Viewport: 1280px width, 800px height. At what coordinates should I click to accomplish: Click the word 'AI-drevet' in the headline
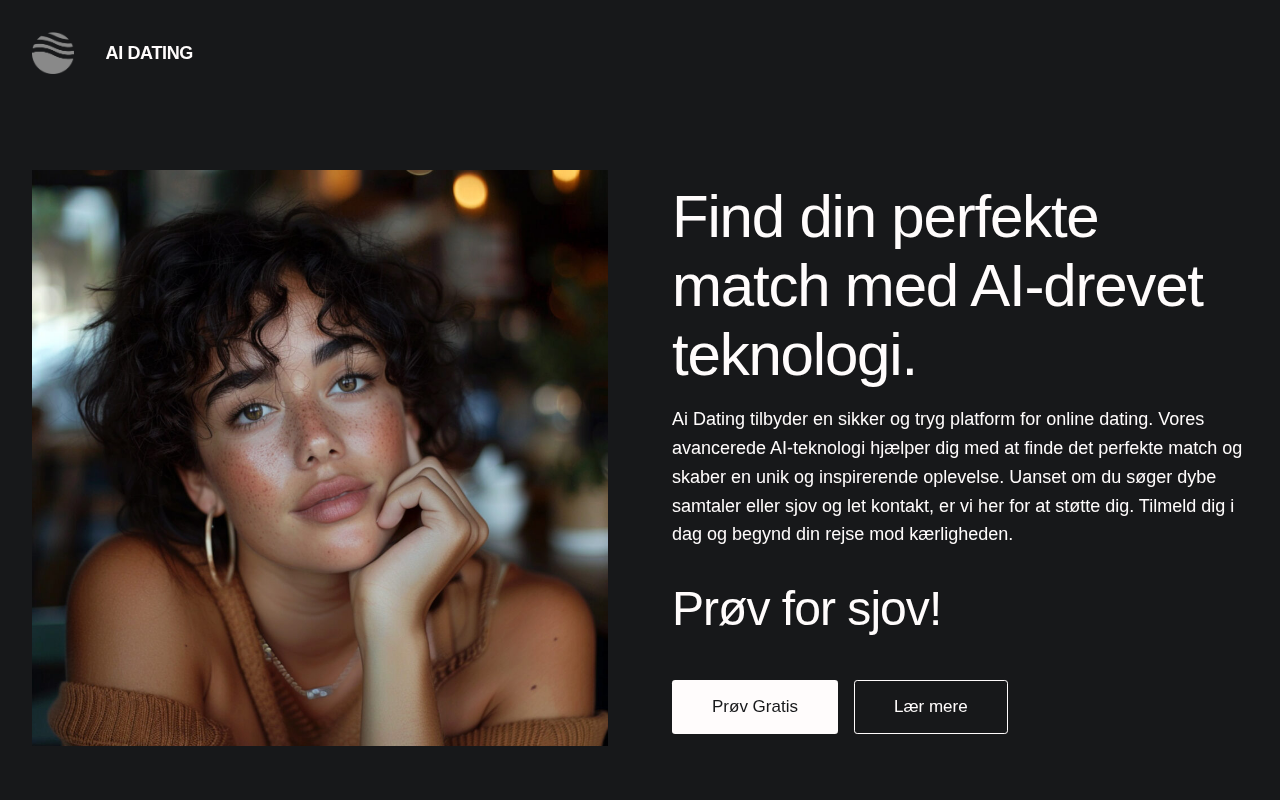pyautogui.click(x=1086, y=286)
